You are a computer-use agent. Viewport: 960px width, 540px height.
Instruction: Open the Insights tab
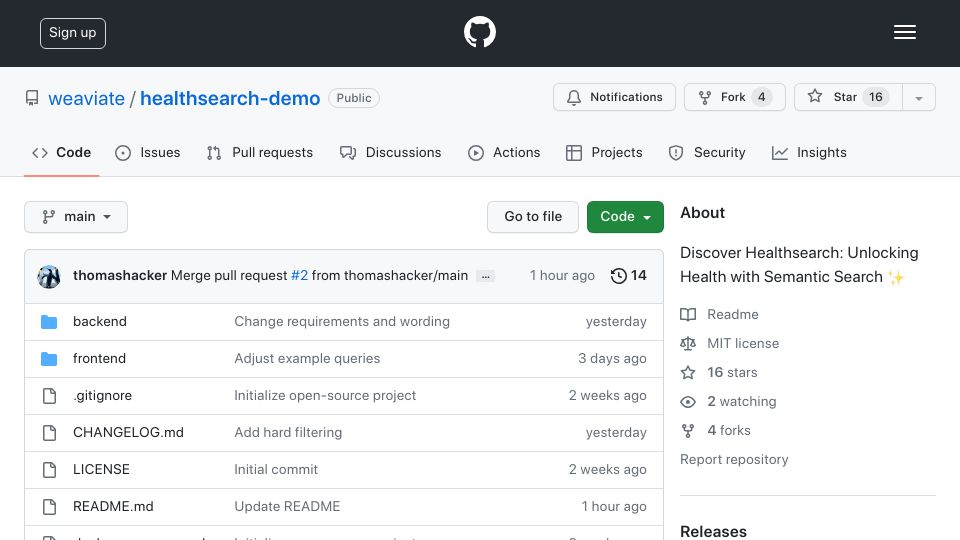[x=809, y=152]
